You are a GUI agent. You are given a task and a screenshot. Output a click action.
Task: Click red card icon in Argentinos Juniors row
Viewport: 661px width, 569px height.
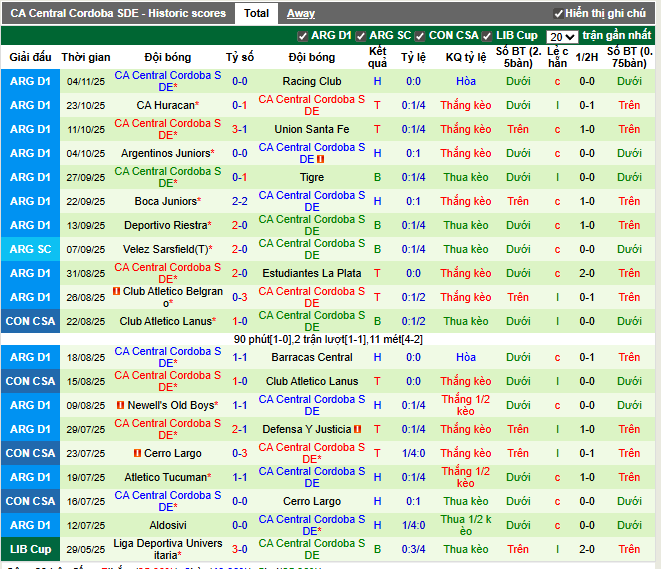pyautogui.click(x=320, y=159)
